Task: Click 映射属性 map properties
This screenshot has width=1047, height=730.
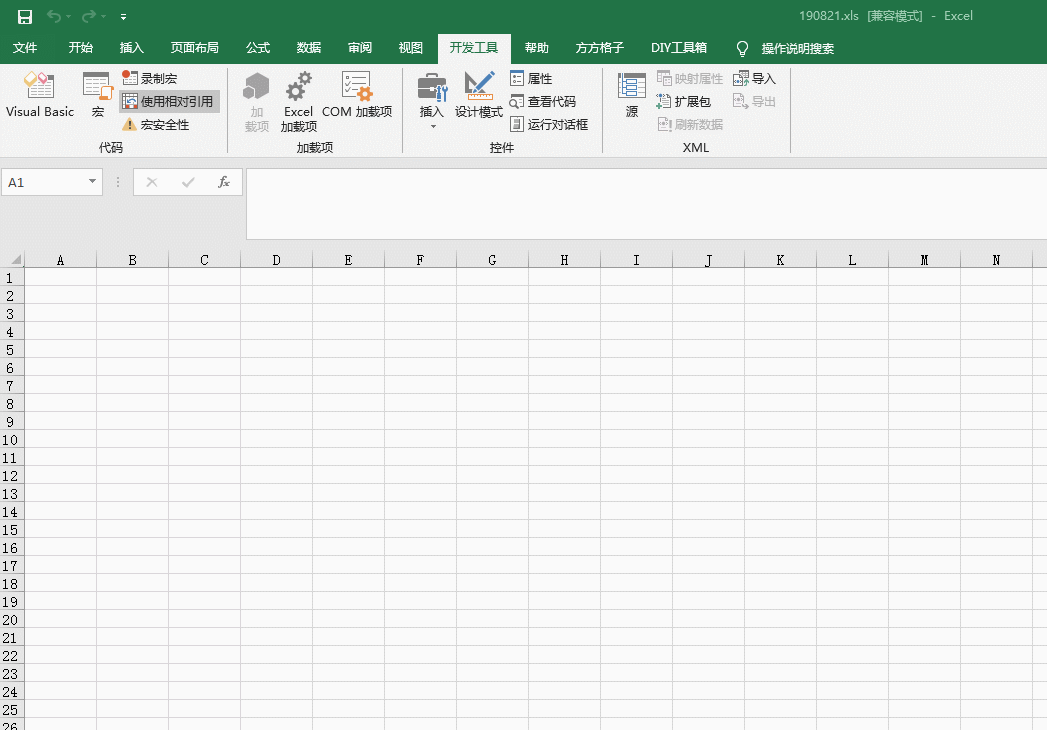Action: pos(690,78)
